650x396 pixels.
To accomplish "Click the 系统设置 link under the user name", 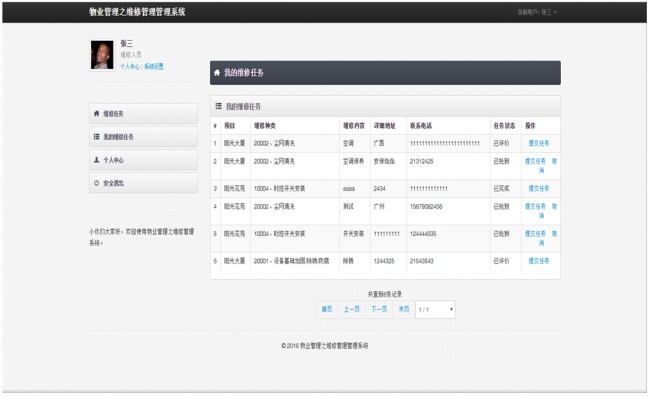I will [x=154, y=66].
